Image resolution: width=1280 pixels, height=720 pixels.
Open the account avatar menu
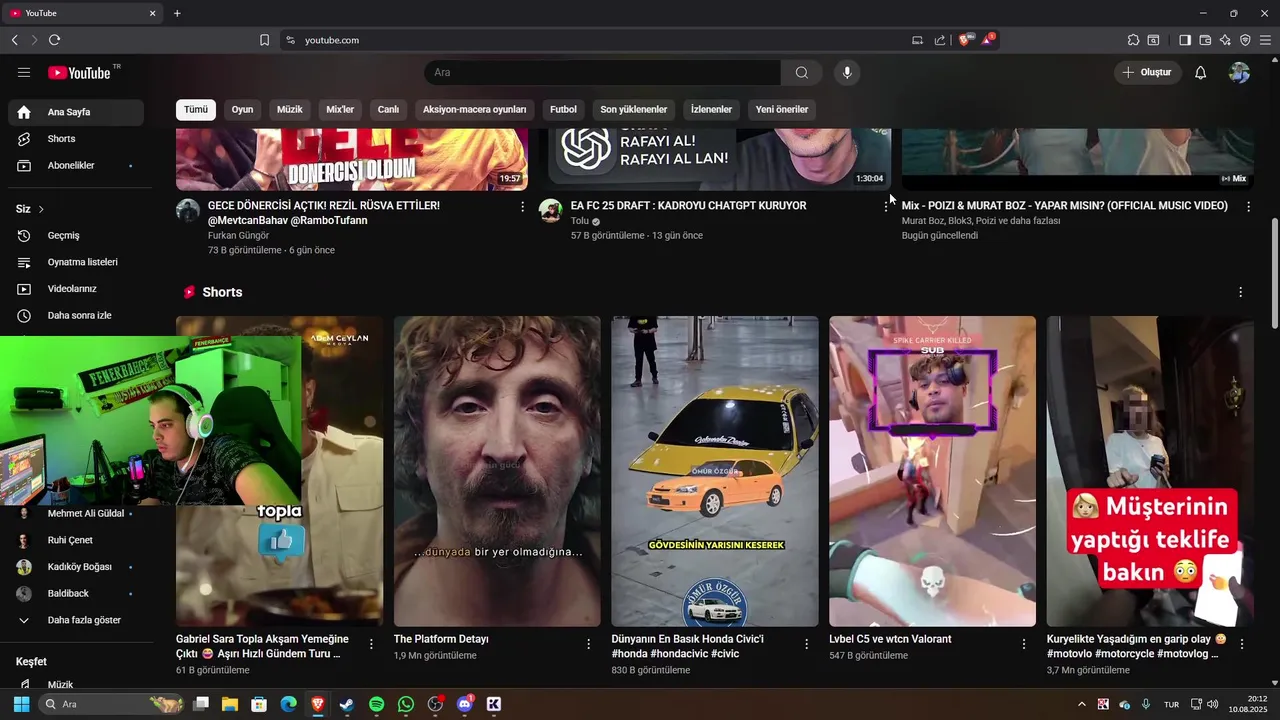(x=1239, y=72)
